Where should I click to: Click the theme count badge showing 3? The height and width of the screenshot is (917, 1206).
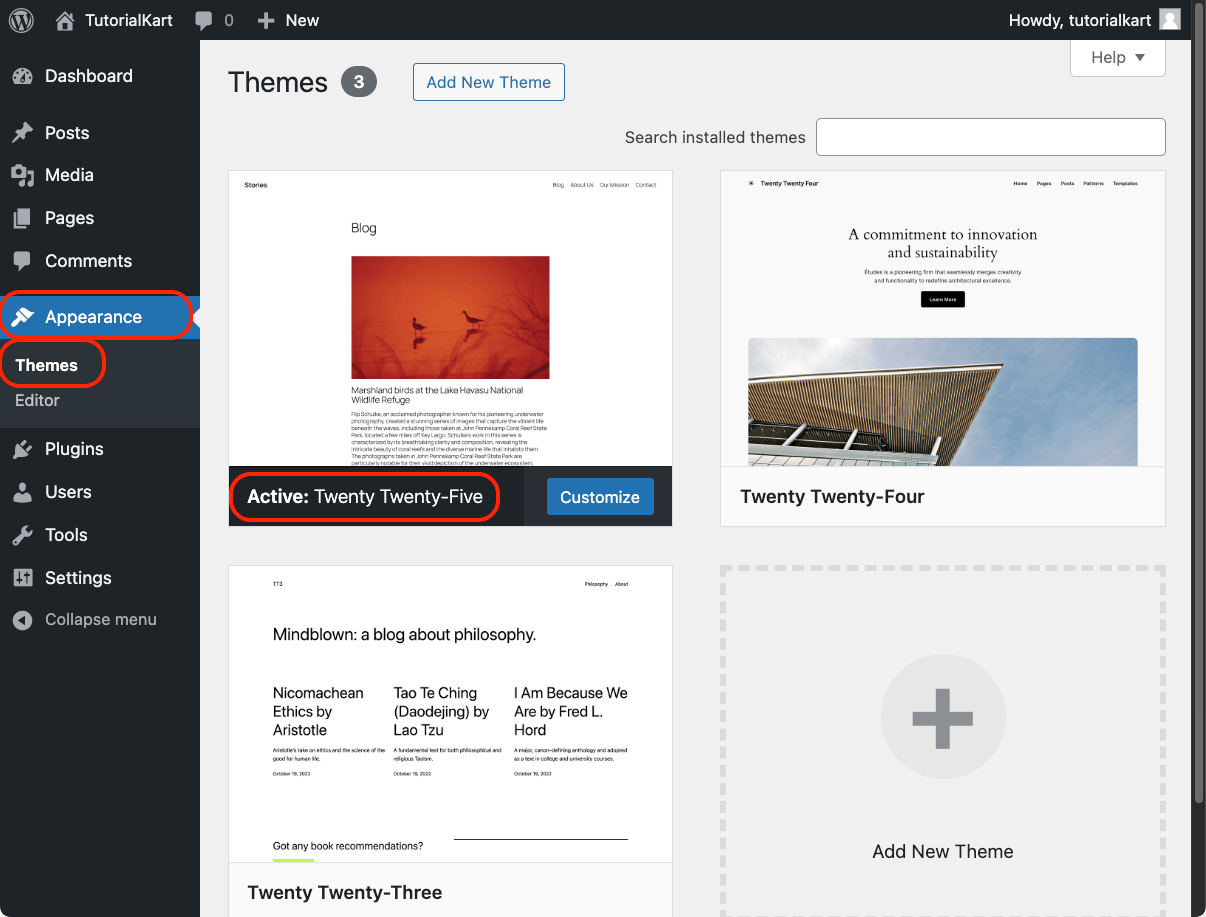tap(359, 82)
